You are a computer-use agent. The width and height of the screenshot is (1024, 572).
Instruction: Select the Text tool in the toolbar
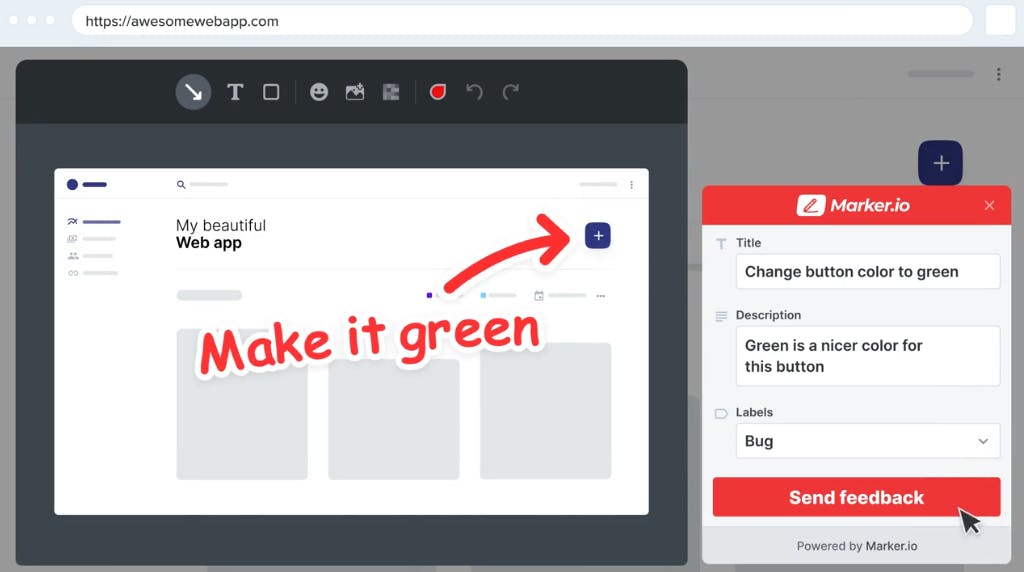click(235, 92)
